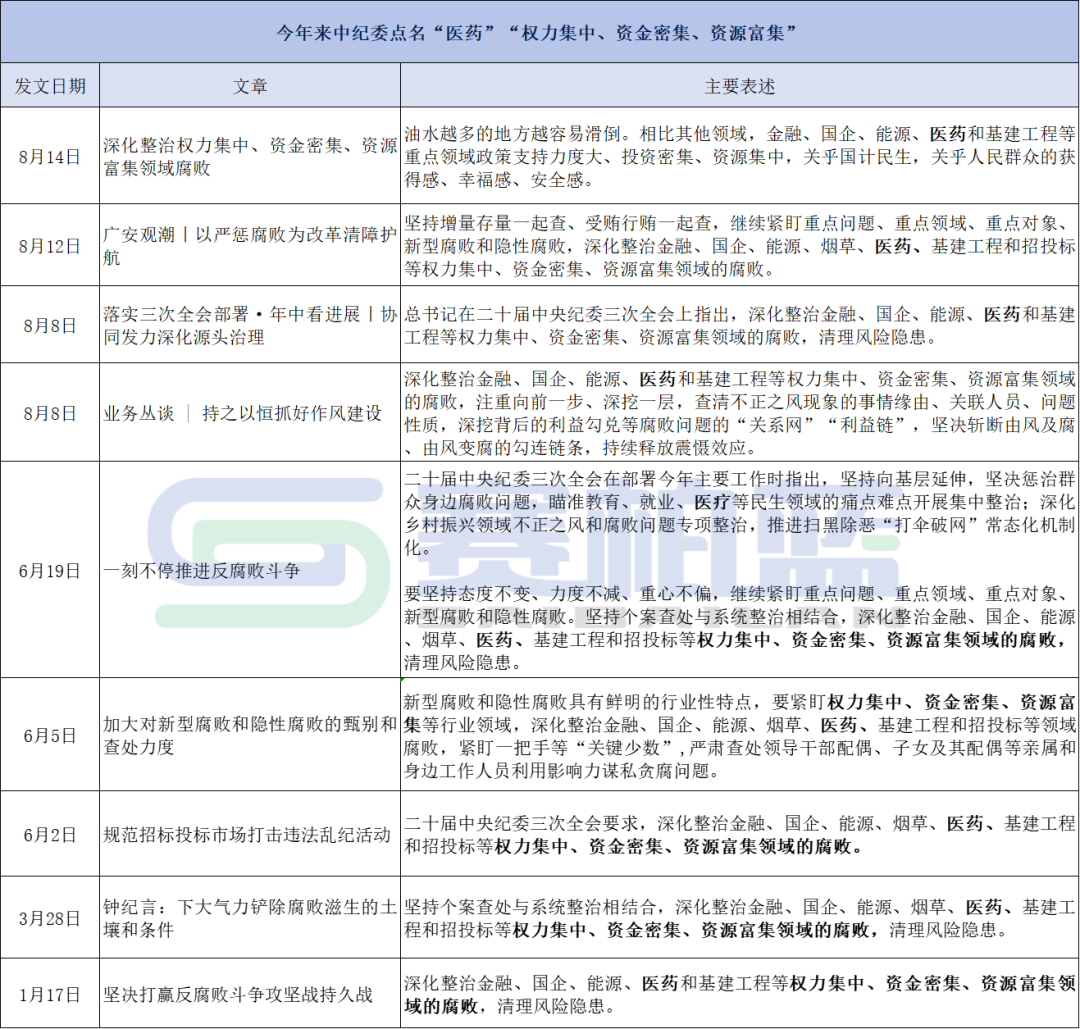Click the 1月17日 date cell
The width and height of the screenshot is (1080, 1029).
[50, 995]
